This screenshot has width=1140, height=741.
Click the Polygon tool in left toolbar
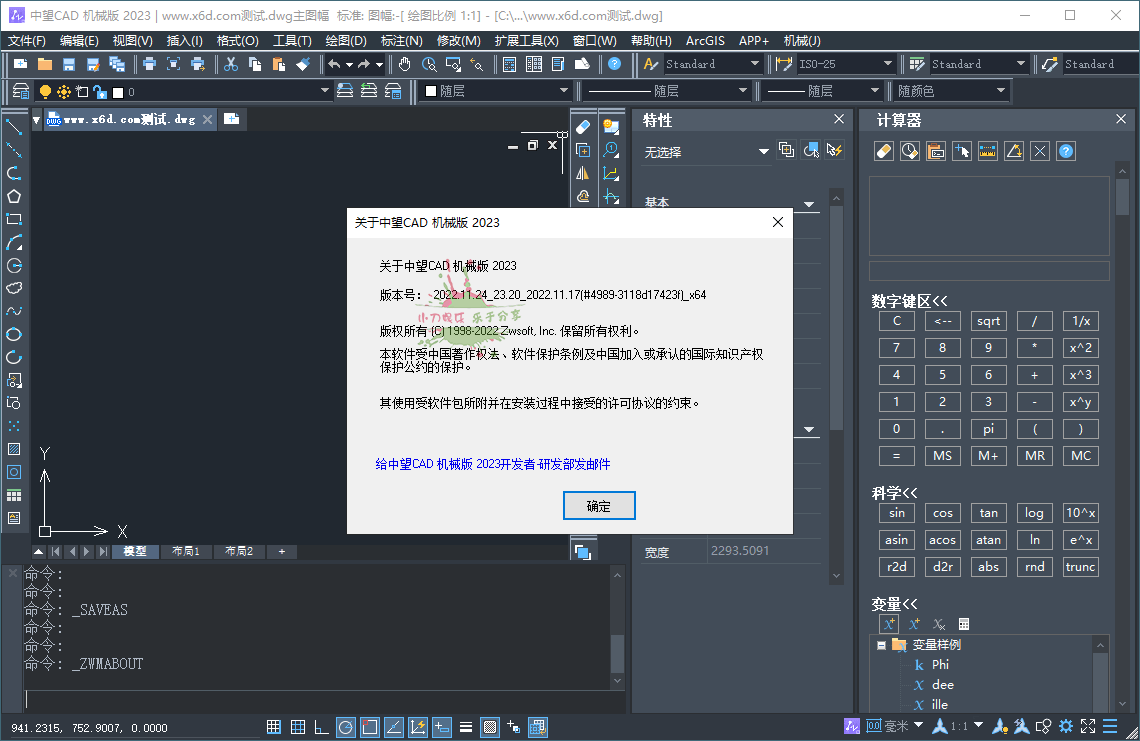14,196
